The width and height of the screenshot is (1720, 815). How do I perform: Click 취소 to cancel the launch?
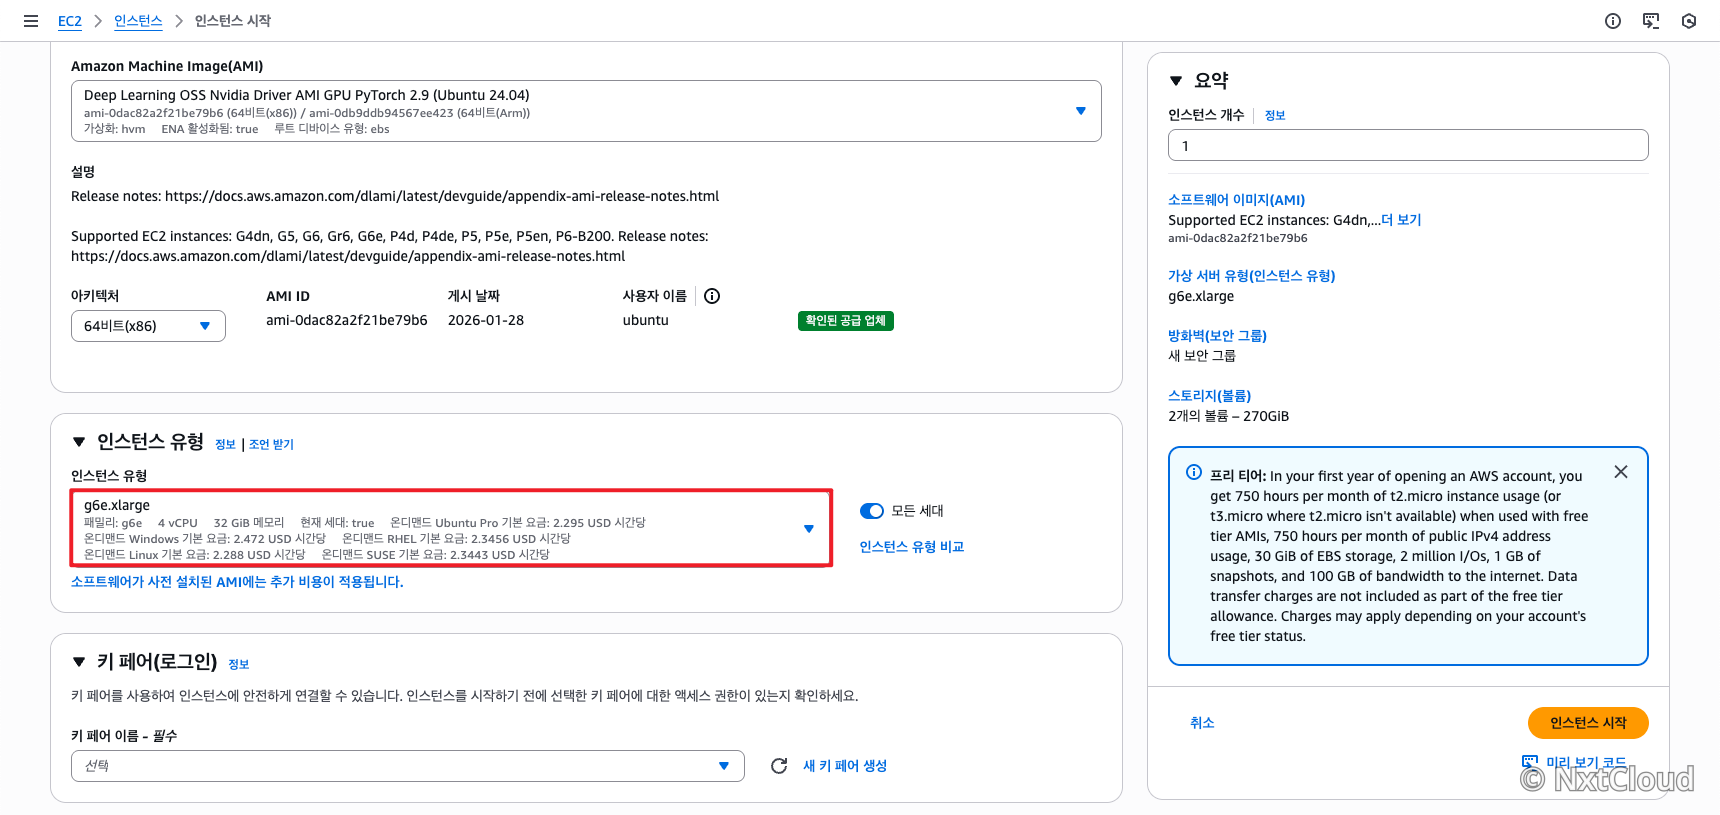pos(1202,723)
